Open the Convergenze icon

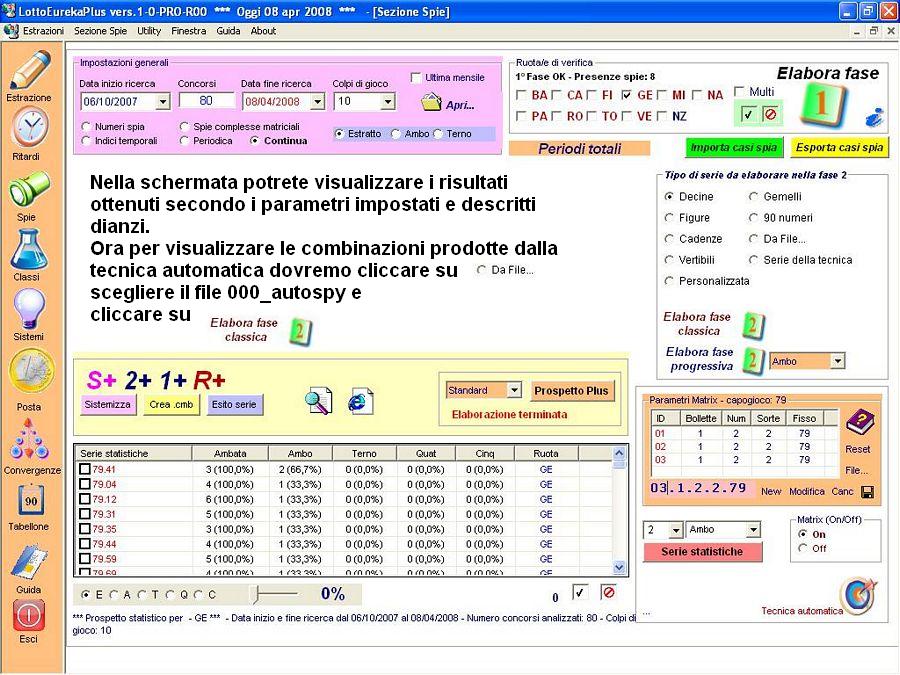point(28,440)
